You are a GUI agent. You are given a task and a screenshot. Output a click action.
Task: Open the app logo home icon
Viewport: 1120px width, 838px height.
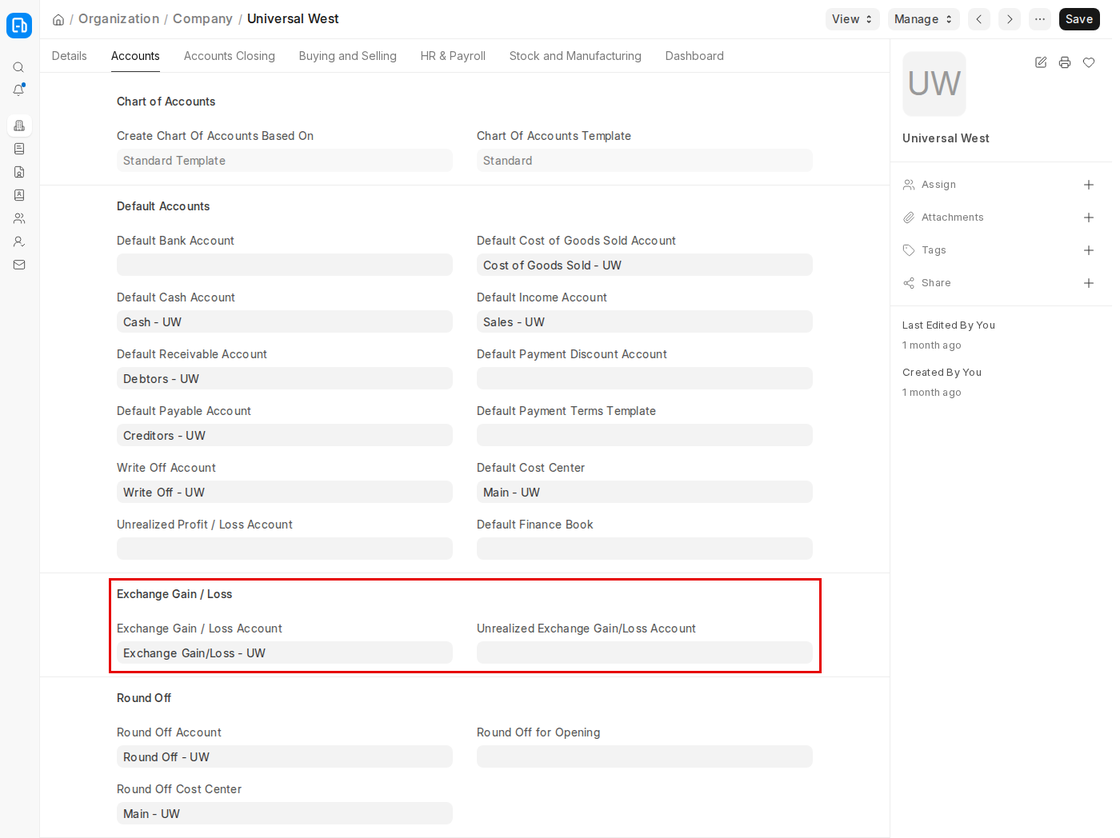click(19, 25)
